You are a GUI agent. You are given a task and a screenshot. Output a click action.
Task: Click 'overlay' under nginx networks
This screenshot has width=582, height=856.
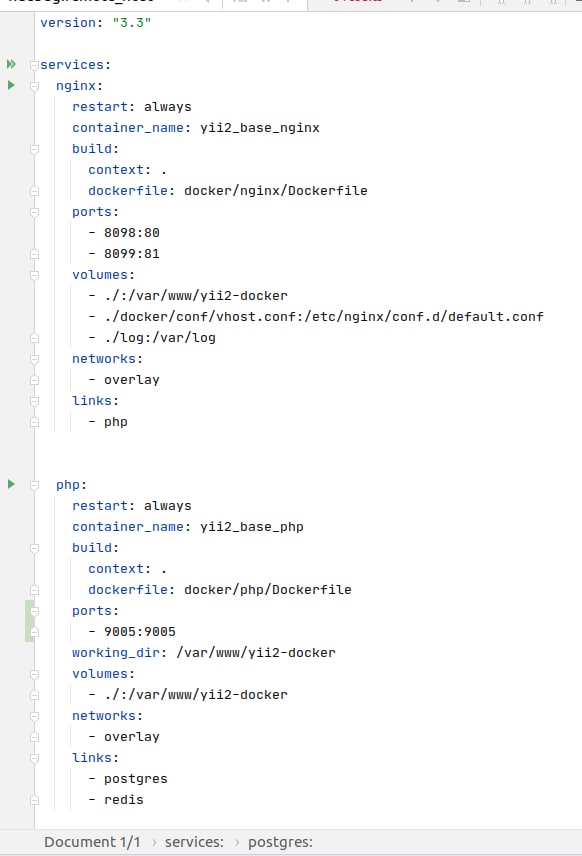pyautogui.click(x=132, y=380)
